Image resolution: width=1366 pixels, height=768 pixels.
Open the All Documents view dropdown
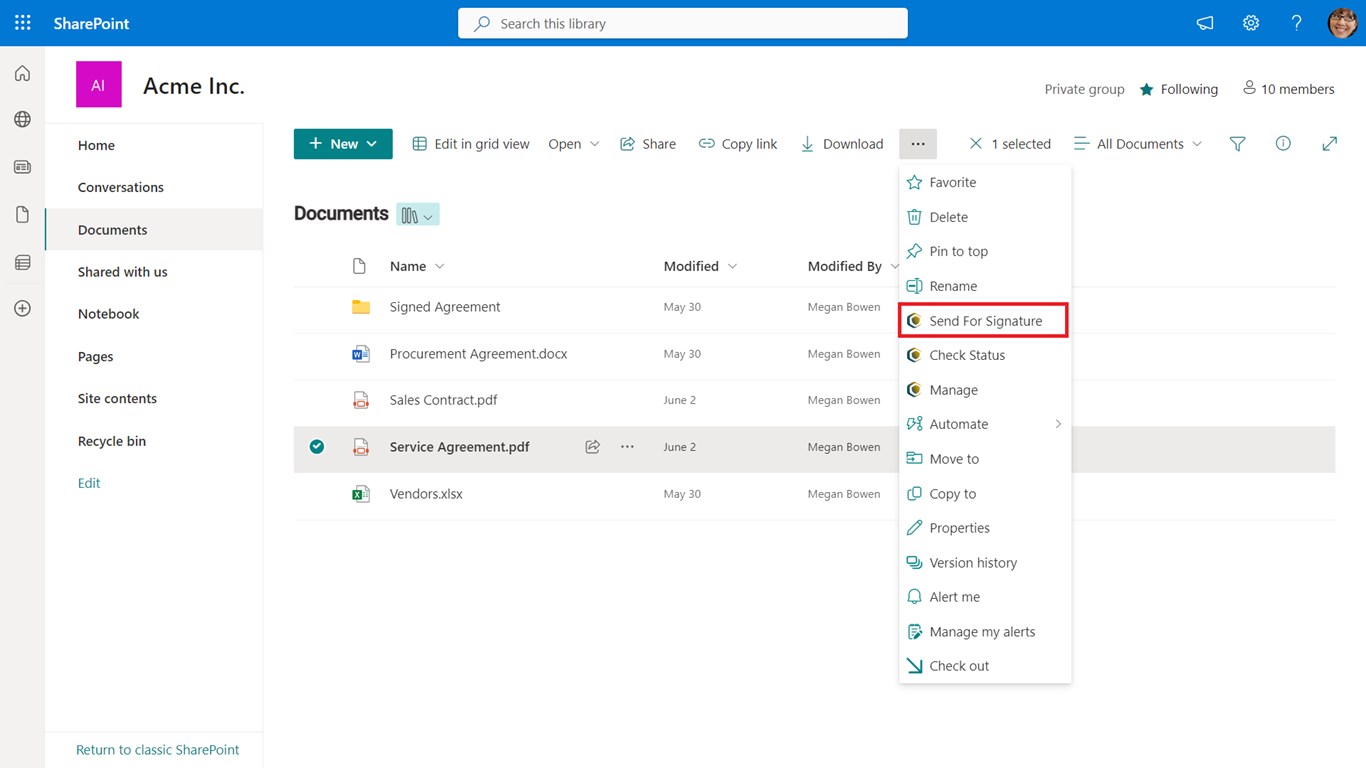pyautogui.click(x=1138, y=144)
